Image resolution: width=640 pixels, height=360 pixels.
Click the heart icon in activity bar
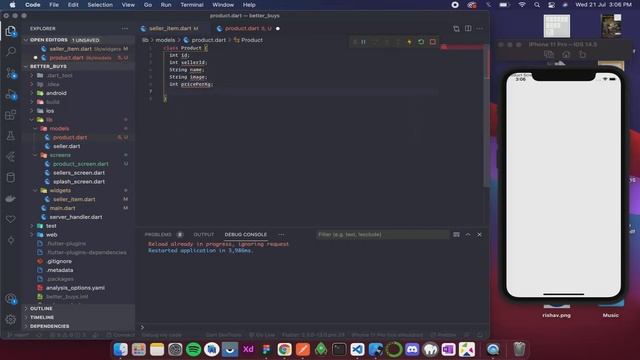(11, 219)
